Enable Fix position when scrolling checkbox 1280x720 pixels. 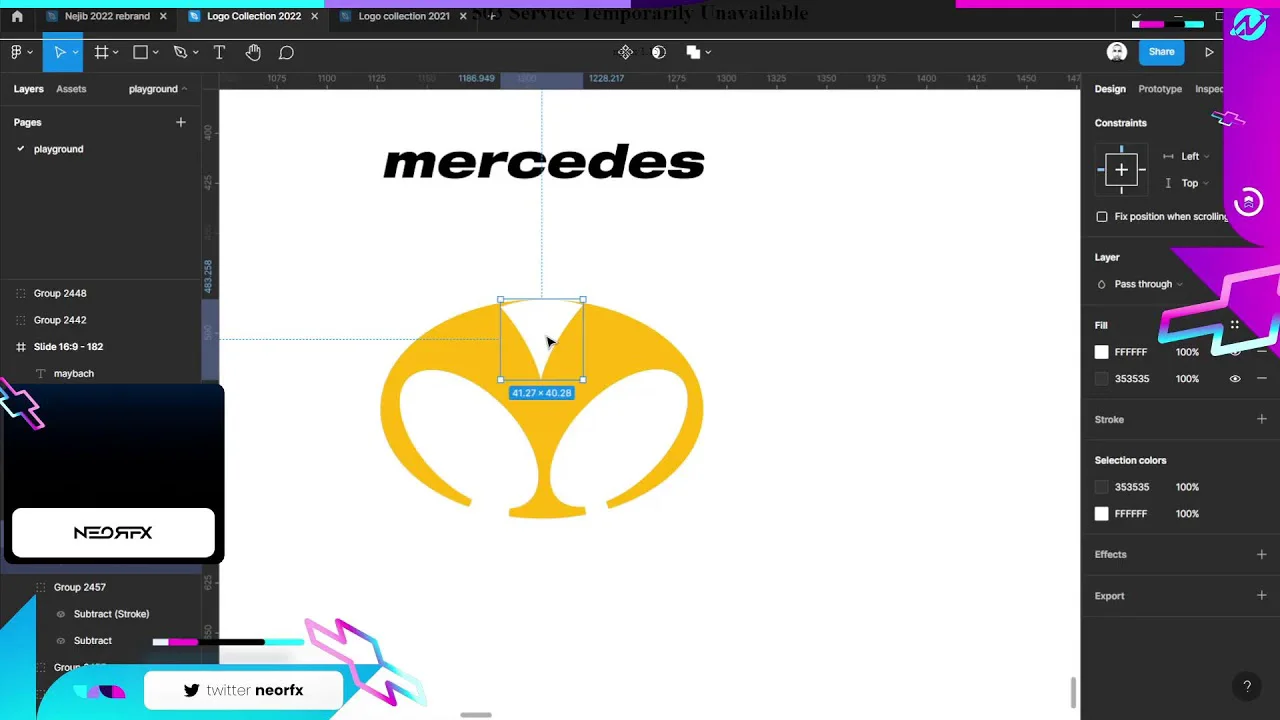[1102, 216]
